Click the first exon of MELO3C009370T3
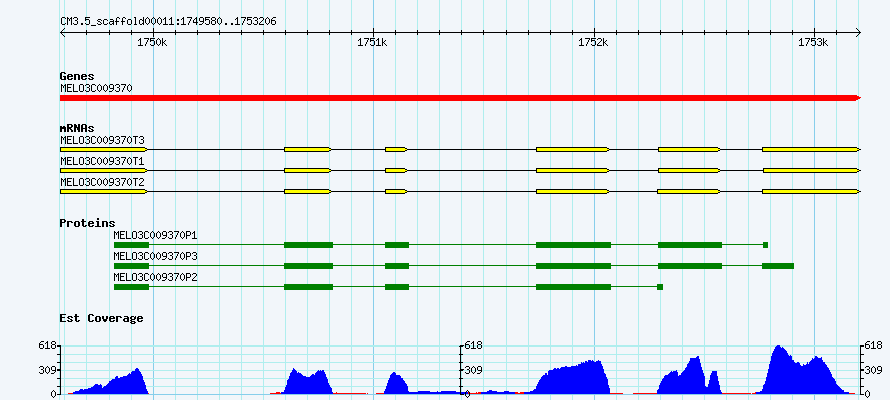Screen dimensions: 890x400 (104, 149)
